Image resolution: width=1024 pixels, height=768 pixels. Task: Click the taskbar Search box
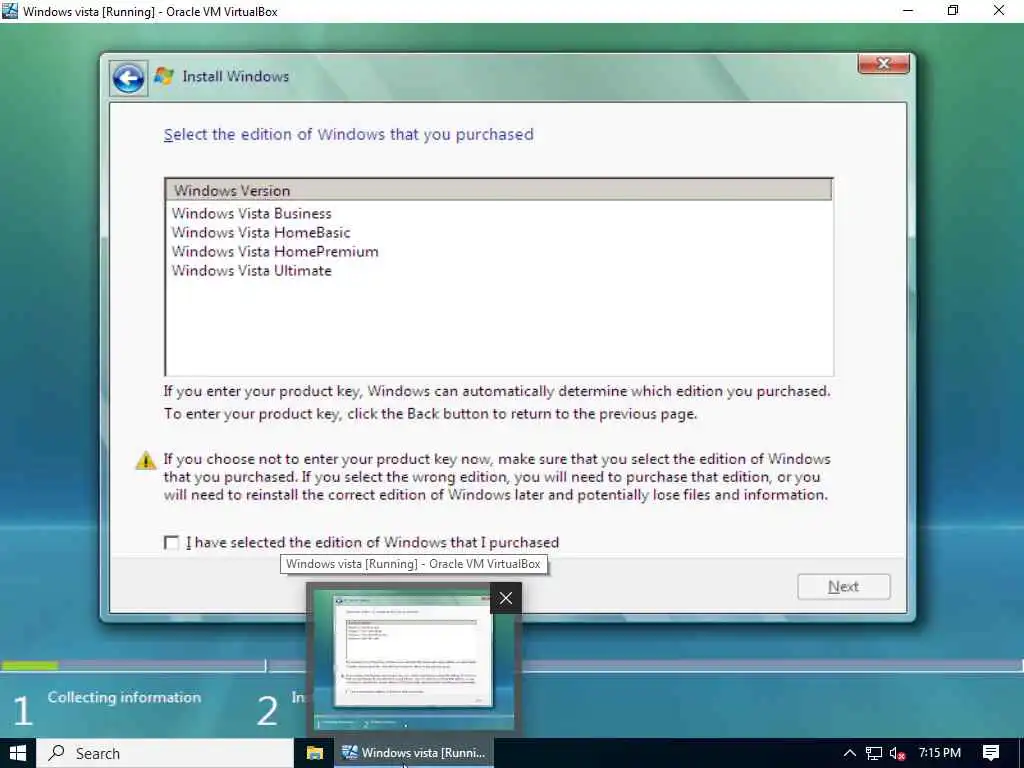(x=165, y=753)
